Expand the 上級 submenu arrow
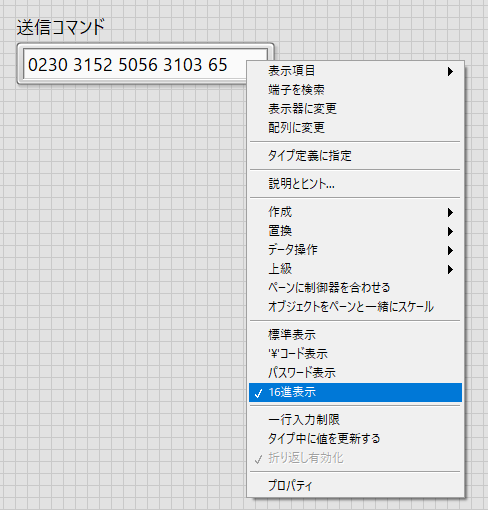Viewport: 488px width, 510px height. click(450, 269)
